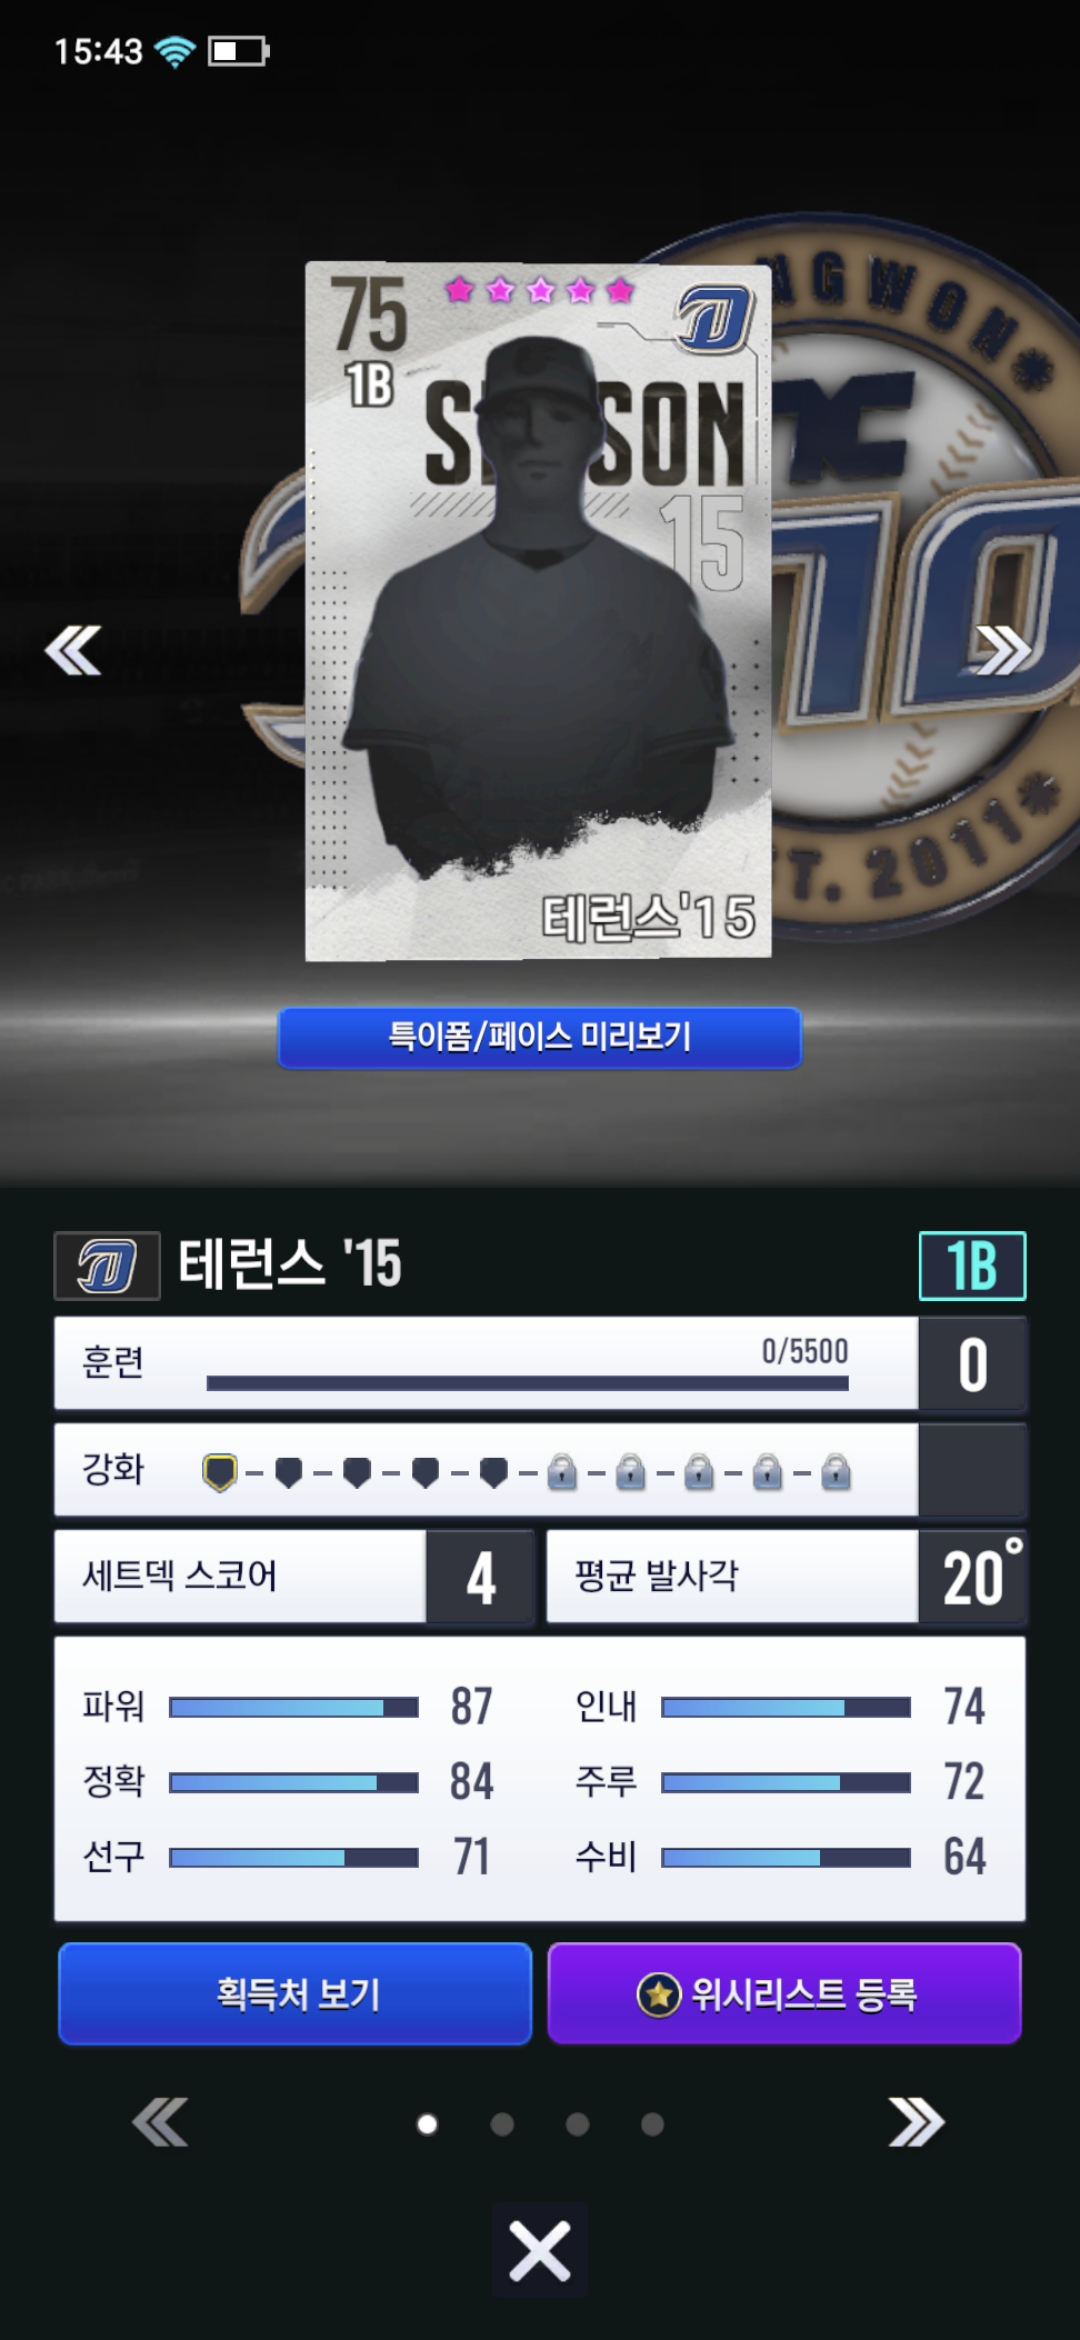Switch to the fourth page dot

652,2124
